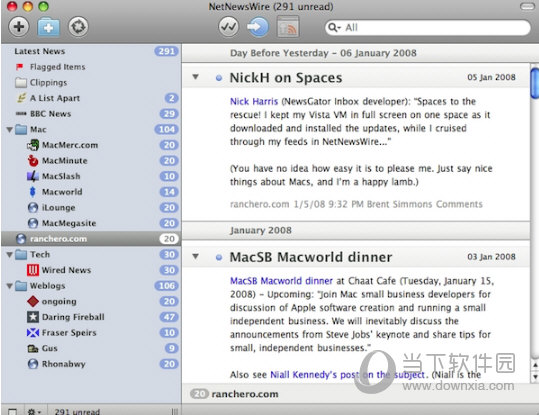
Task: Click the RSS feed browser toolbar icon
Action: [288, 27]
